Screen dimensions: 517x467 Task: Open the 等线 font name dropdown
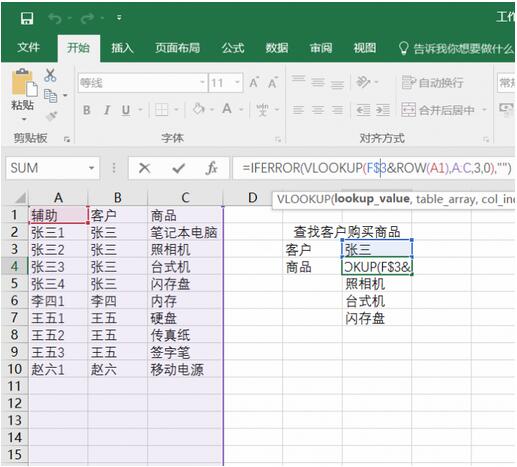pyautogui.click(x=202, y=82)
